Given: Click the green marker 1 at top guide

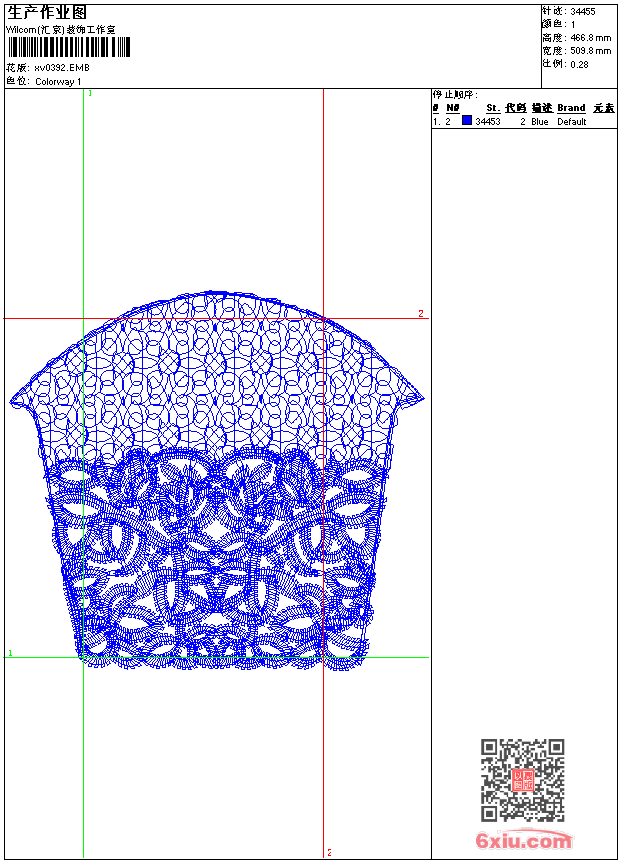Looking at the screenshot, I should coord(90,93).
